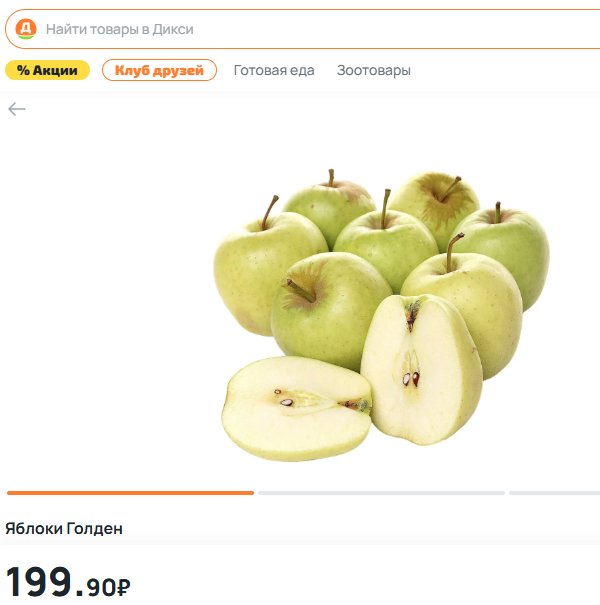This screenshot has height=605, width=600.
Task: Switch to the Зоотовары category
Action: (374, 70)
